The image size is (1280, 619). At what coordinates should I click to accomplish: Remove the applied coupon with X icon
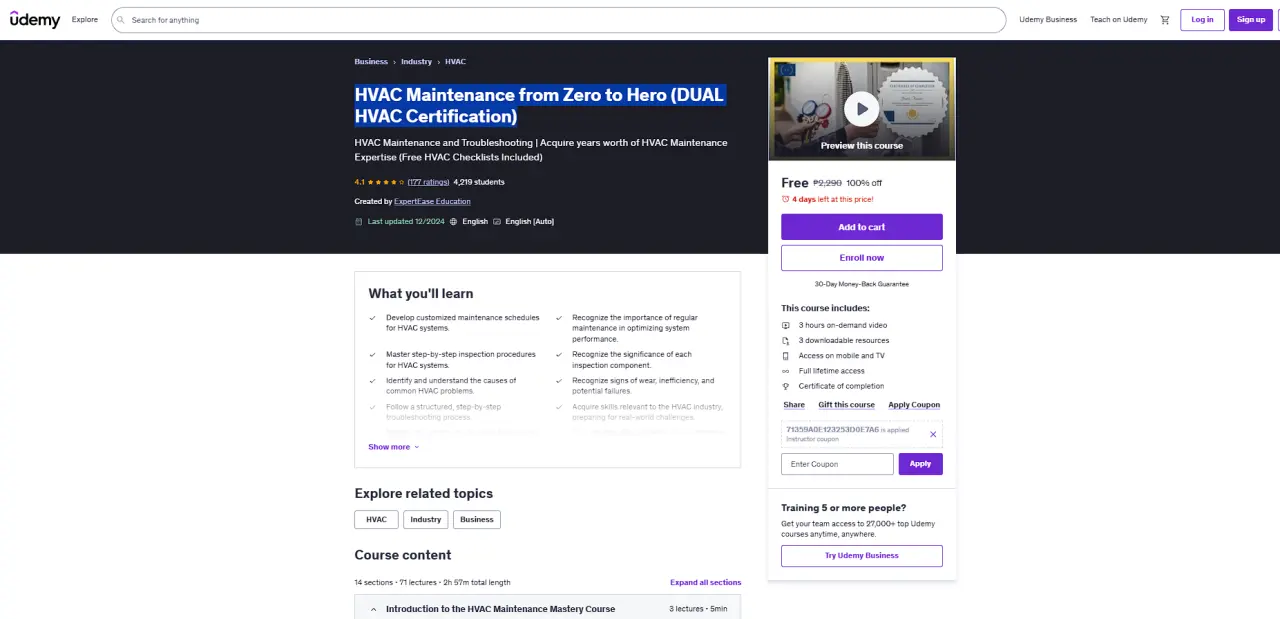pyautogui.click(x=933, y=434)
